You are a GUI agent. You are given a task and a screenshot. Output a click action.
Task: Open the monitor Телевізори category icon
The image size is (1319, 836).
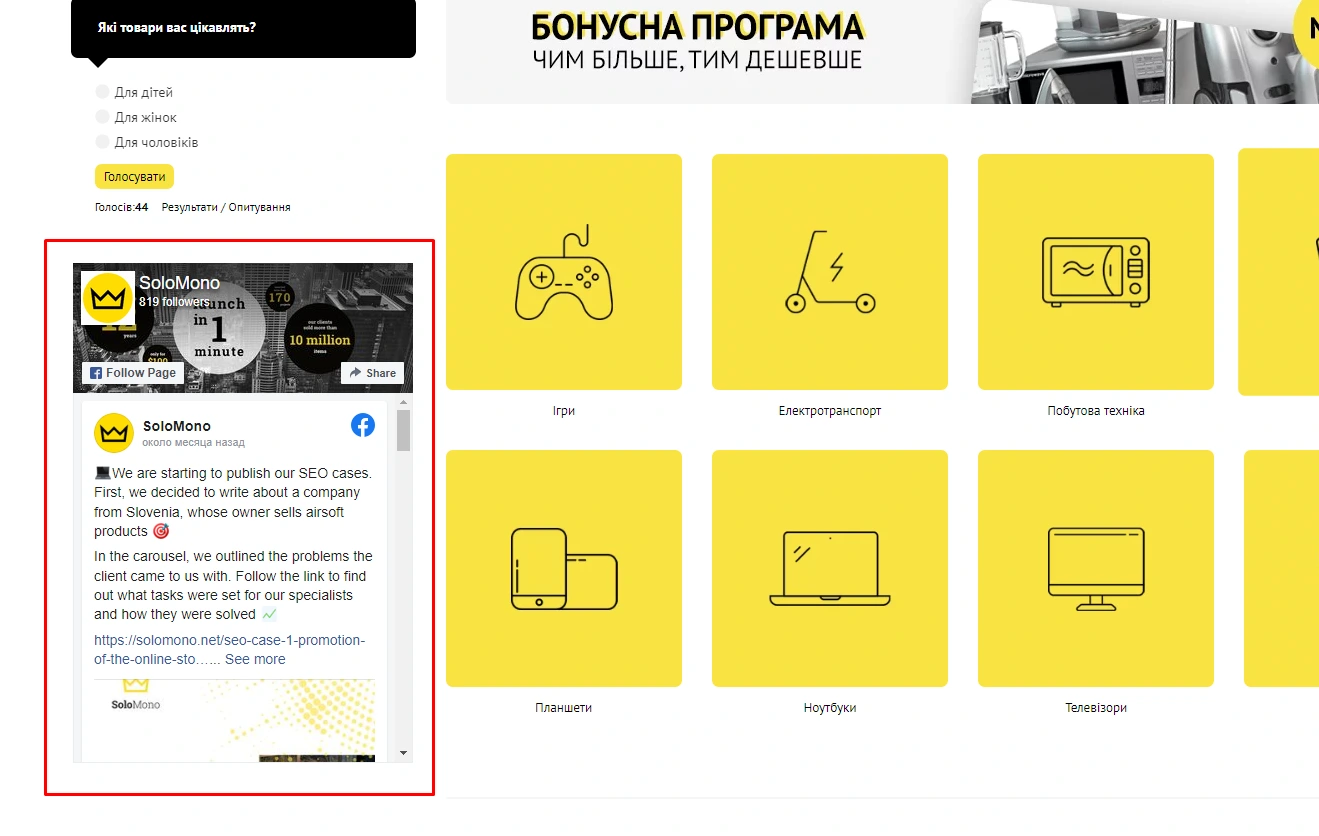pyautogui.click(x=1096, y=568)
